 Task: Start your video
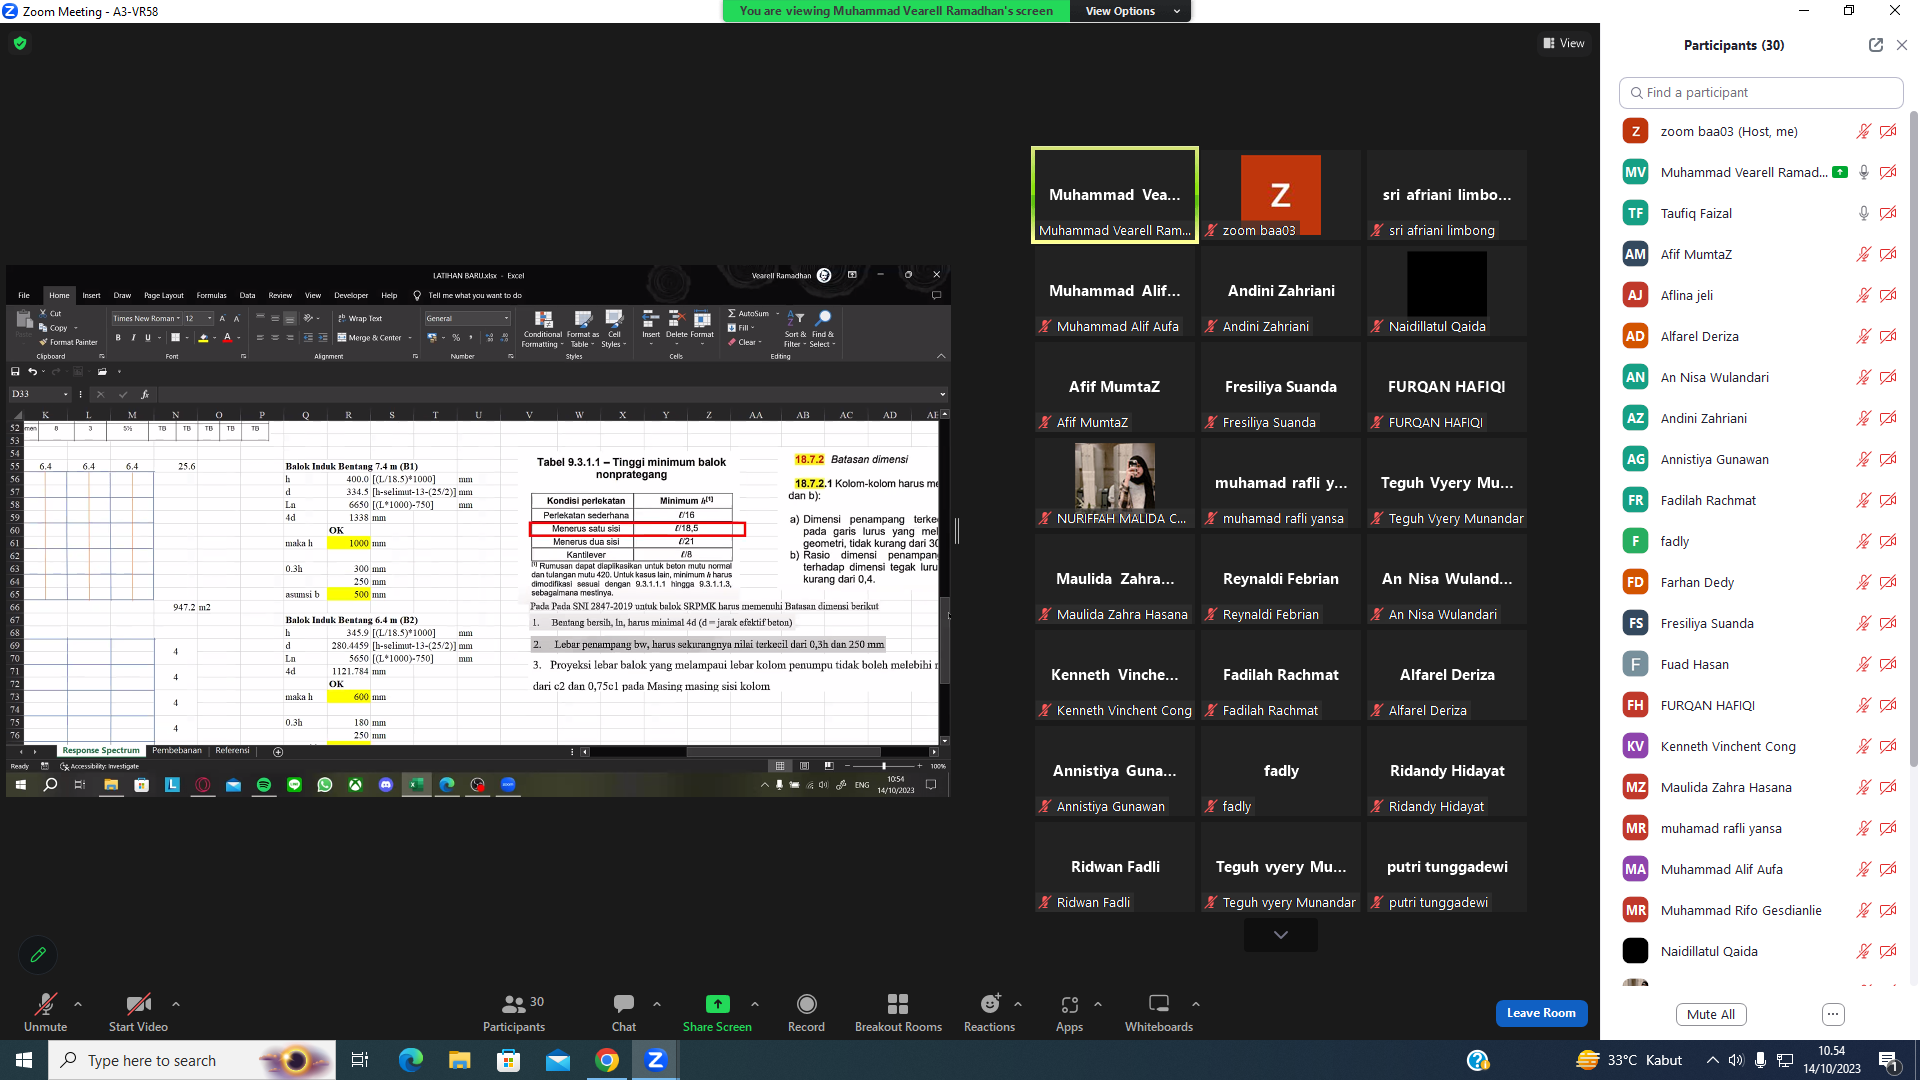tap(138, 1012)
